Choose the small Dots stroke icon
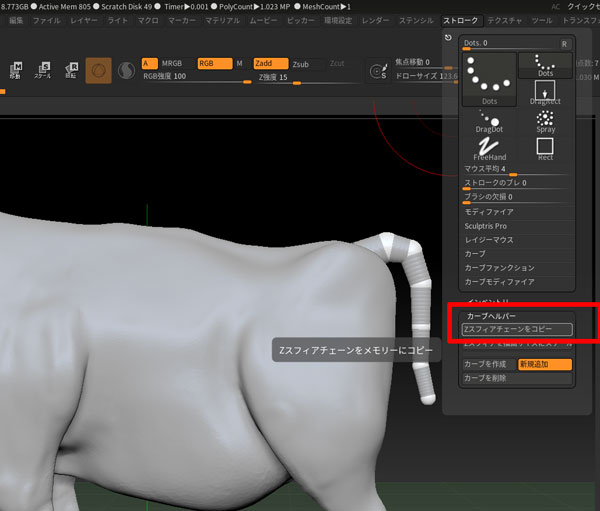The height and width of the screenshot is (511, 600). 545,65
